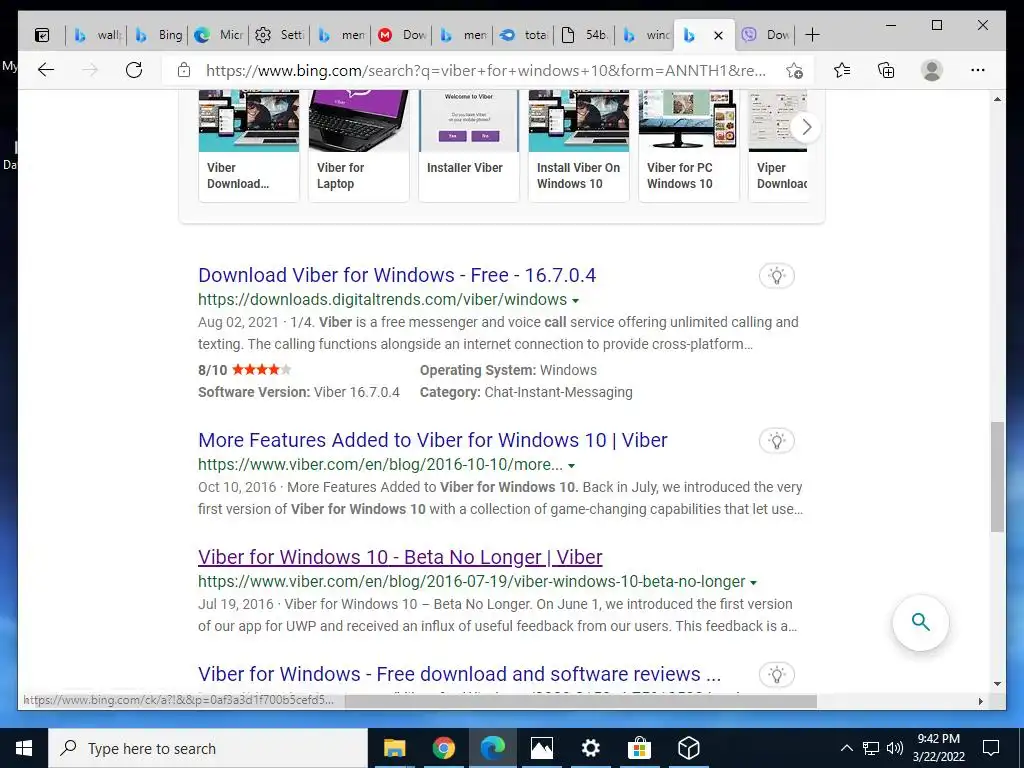Open File Explorer from taskbar
This screenshot has height=768, width=1024.
tap(394, 748)
